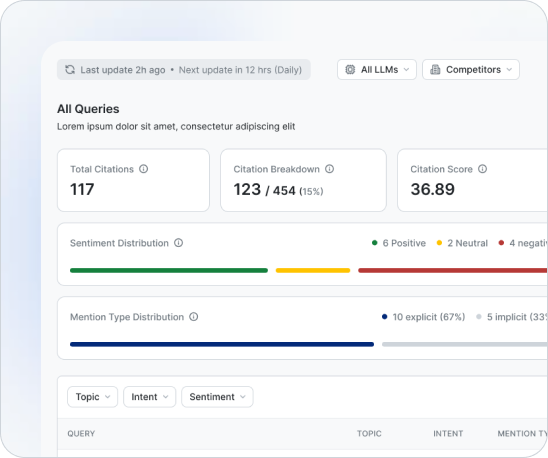Click the dark blue explicit mentions bar
The height and width of the screenshot is (458, 548).
tap(222, 344)
